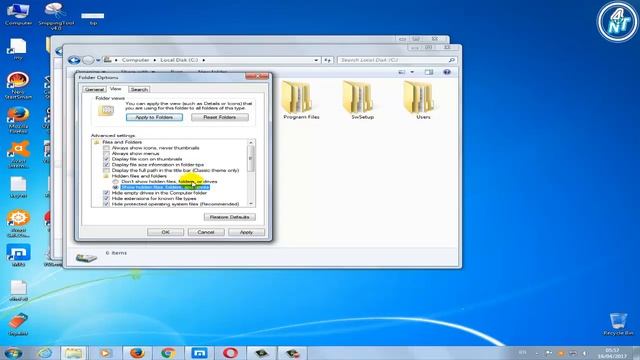Open Google Chrome from the taskbar
Image resolution: width=640 pixels, height=360 pixels.
168,353
